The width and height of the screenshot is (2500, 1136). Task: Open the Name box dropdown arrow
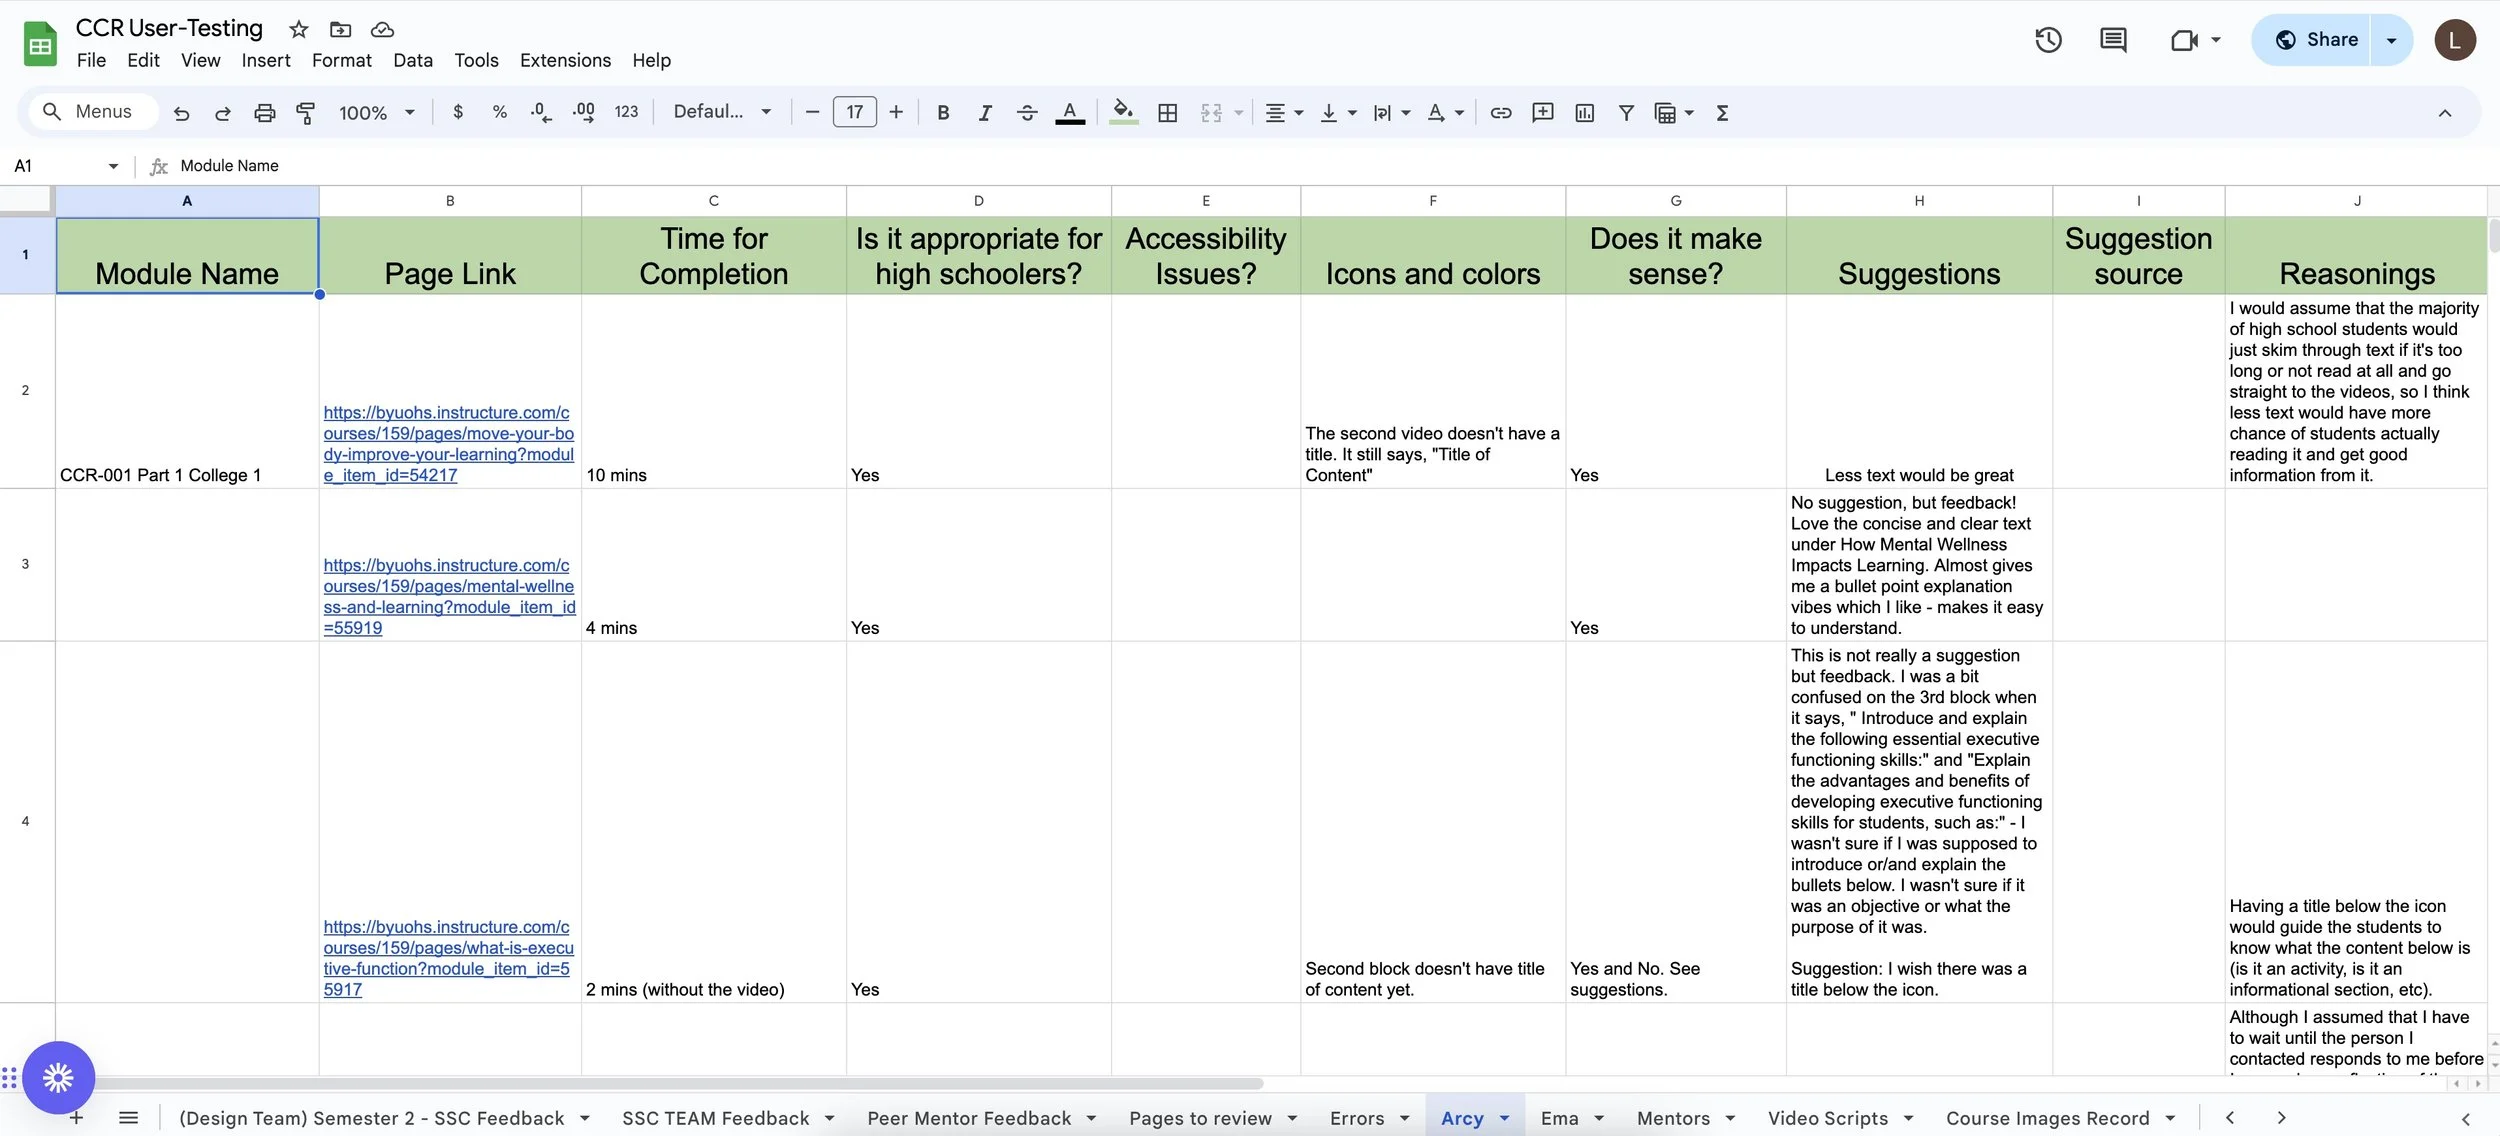pyautogui.click(x=113, y=166)
